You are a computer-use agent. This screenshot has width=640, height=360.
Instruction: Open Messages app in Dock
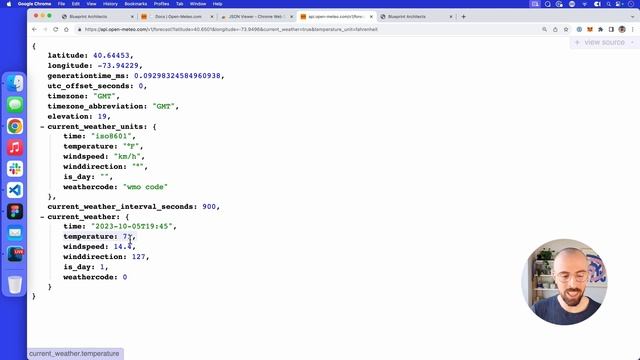(15, 105)
